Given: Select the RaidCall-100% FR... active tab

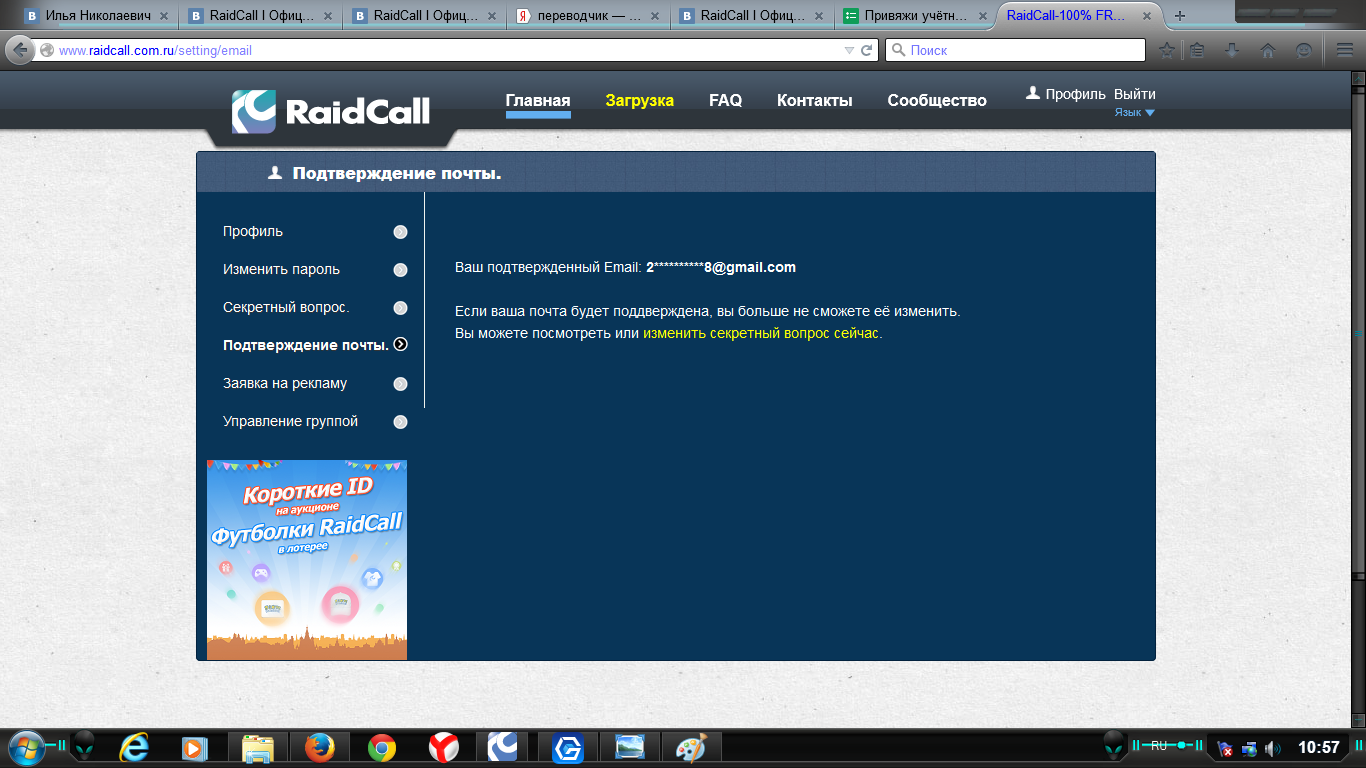Looking at the screenshot, I should click(x=1078, y=16).
